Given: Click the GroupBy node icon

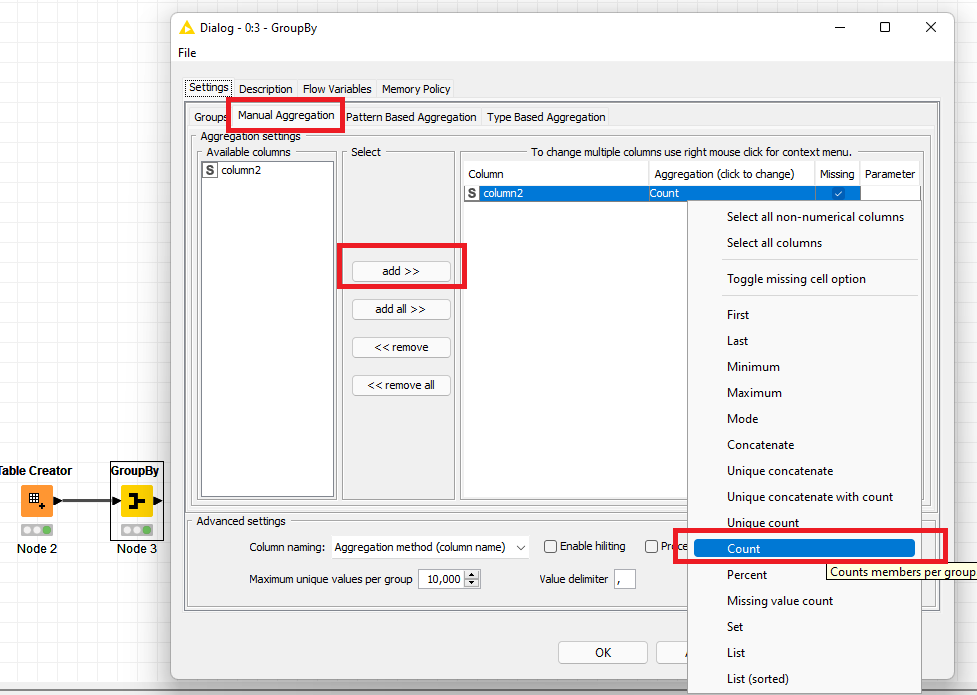Looking at the screenshot, I should point(136,501).
